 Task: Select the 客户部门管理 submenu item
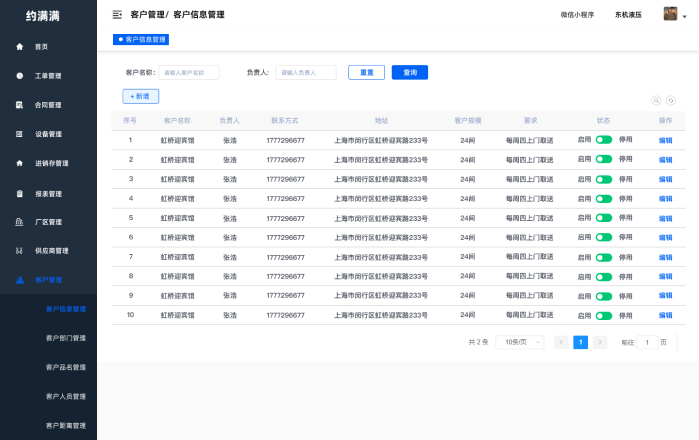pyautogui.click(x=66, y=338)
